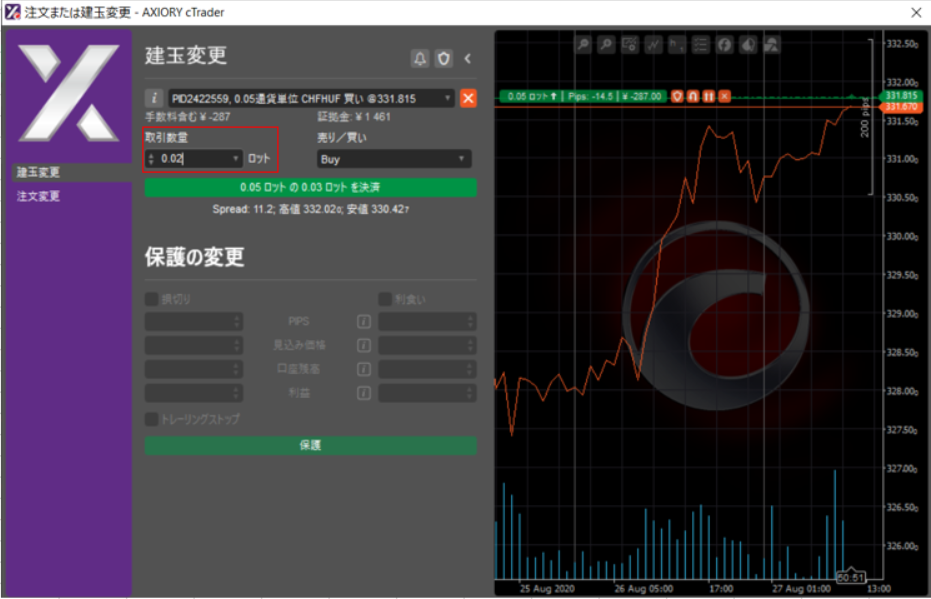This screenshot has width=931, height=599.
Task: Click the '手数料含む ¥ -287' text
Action: pyautogui.click(x=188, y=117)
